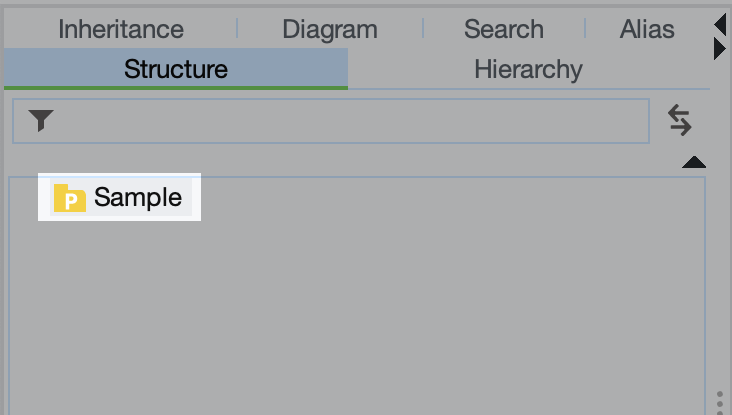Click the swap arrows sync icon

pyautogui.click(x=680, y=121)
